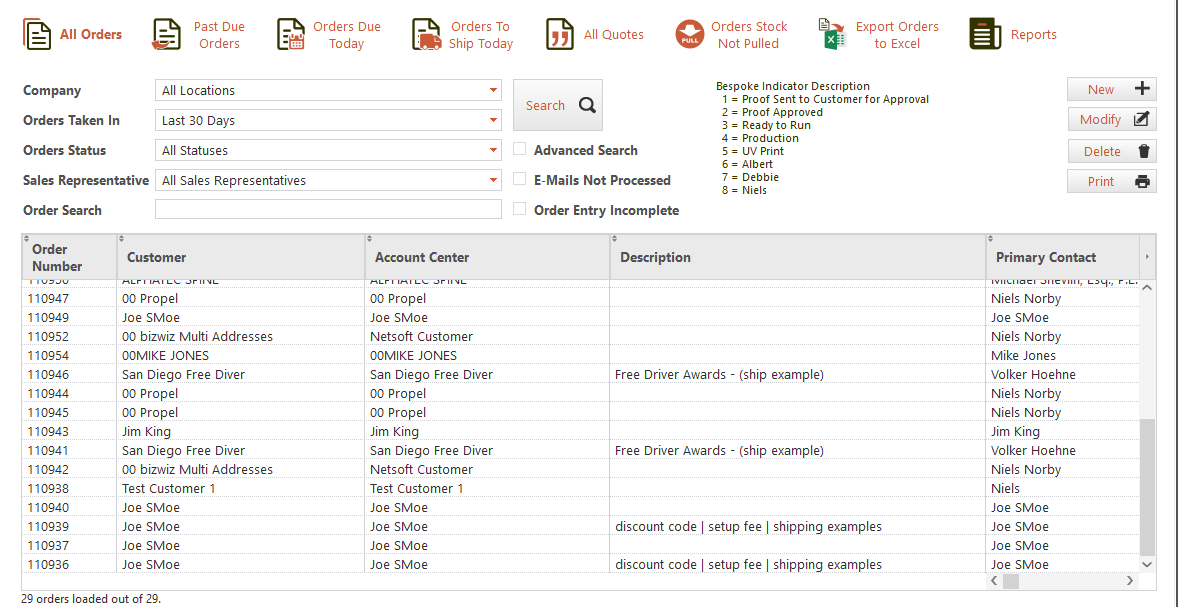Click the Order Search text field

pyautogui.click(x=328, y=210)
